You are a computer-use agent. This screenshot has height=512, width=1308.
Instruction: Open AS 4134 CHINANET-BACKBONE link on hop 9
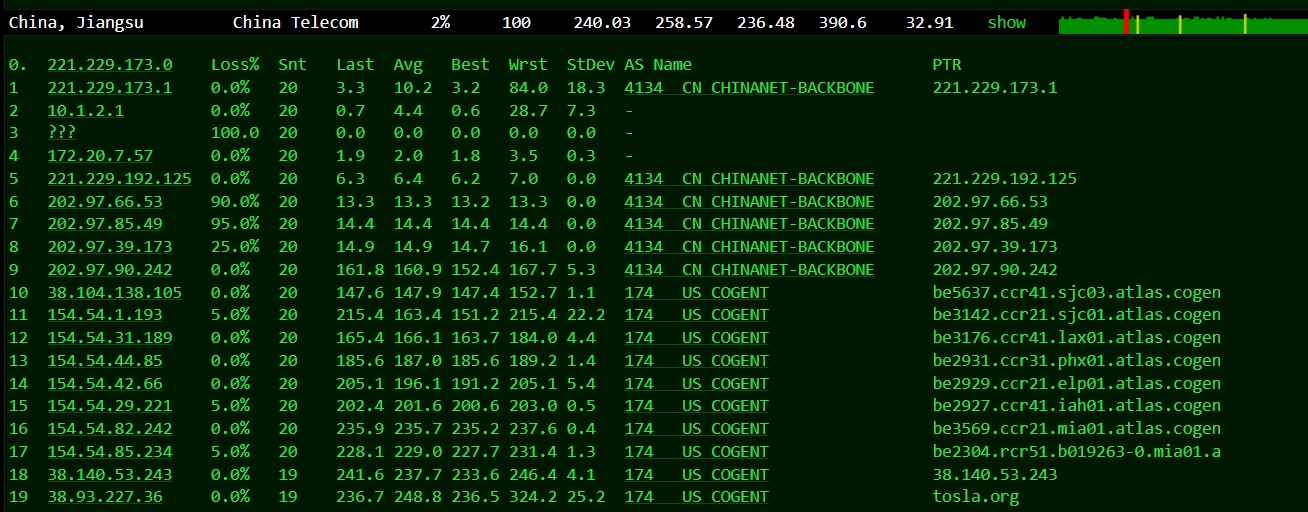749,270
